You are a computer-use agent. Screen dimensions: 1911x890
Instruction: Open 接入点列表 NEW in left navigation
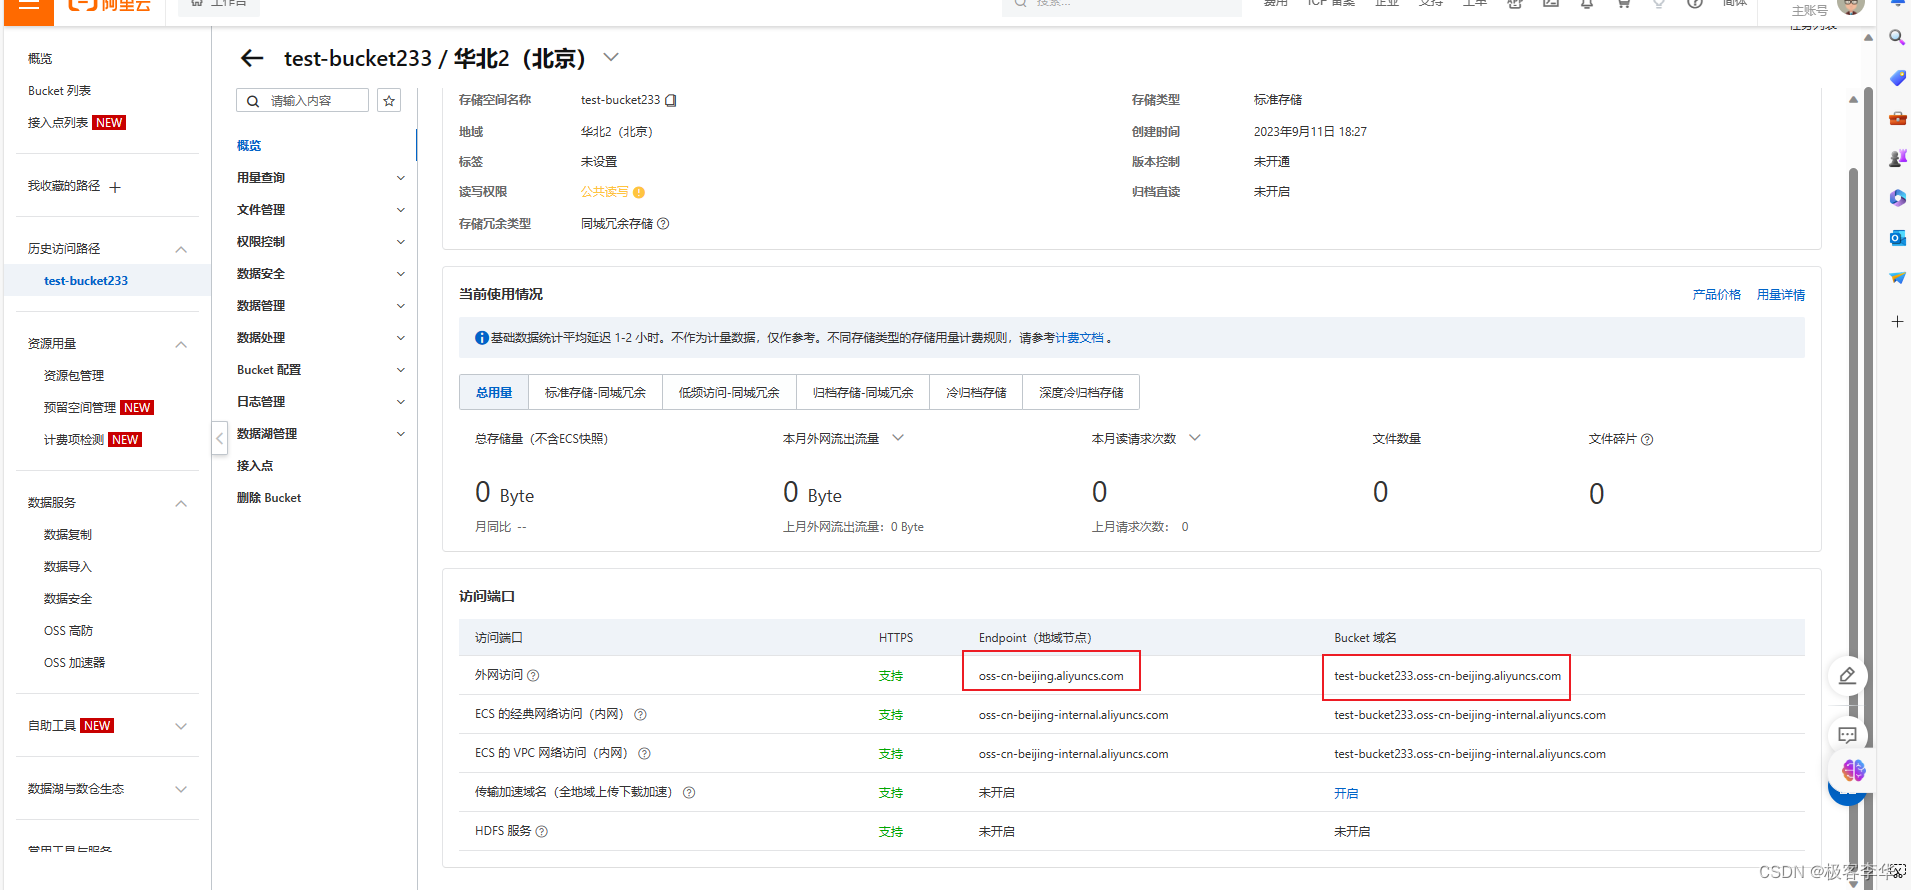pos(76,123)
